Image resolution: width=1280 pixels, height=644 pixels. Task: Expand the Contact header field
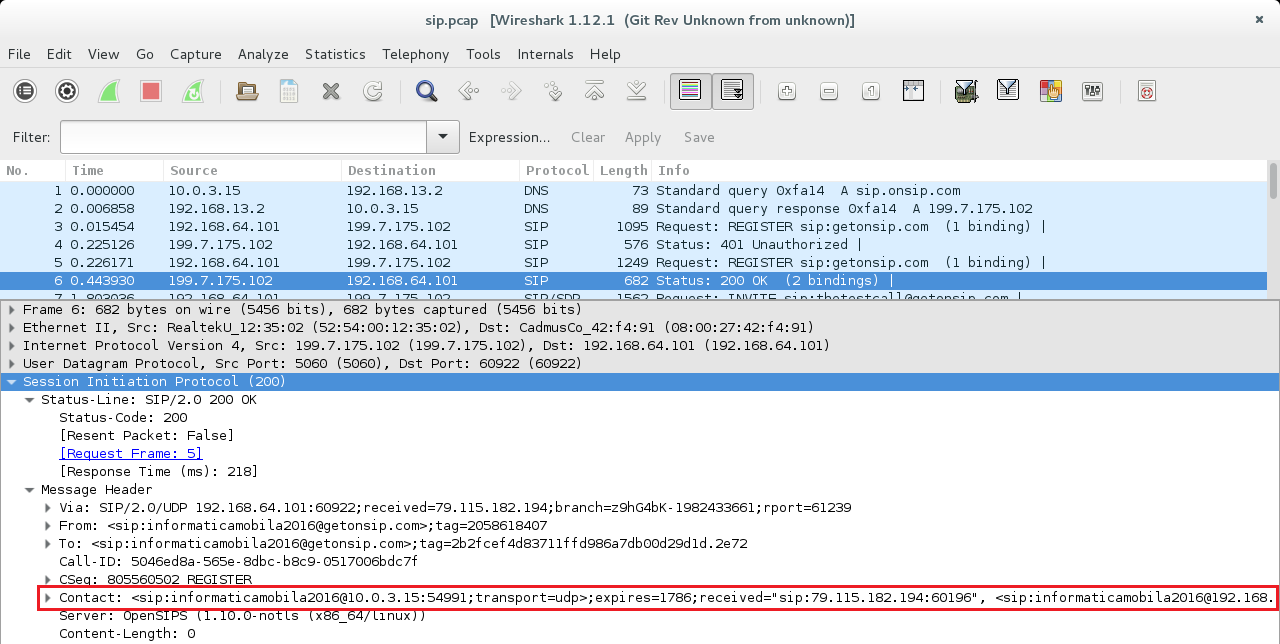pos(47,597)
